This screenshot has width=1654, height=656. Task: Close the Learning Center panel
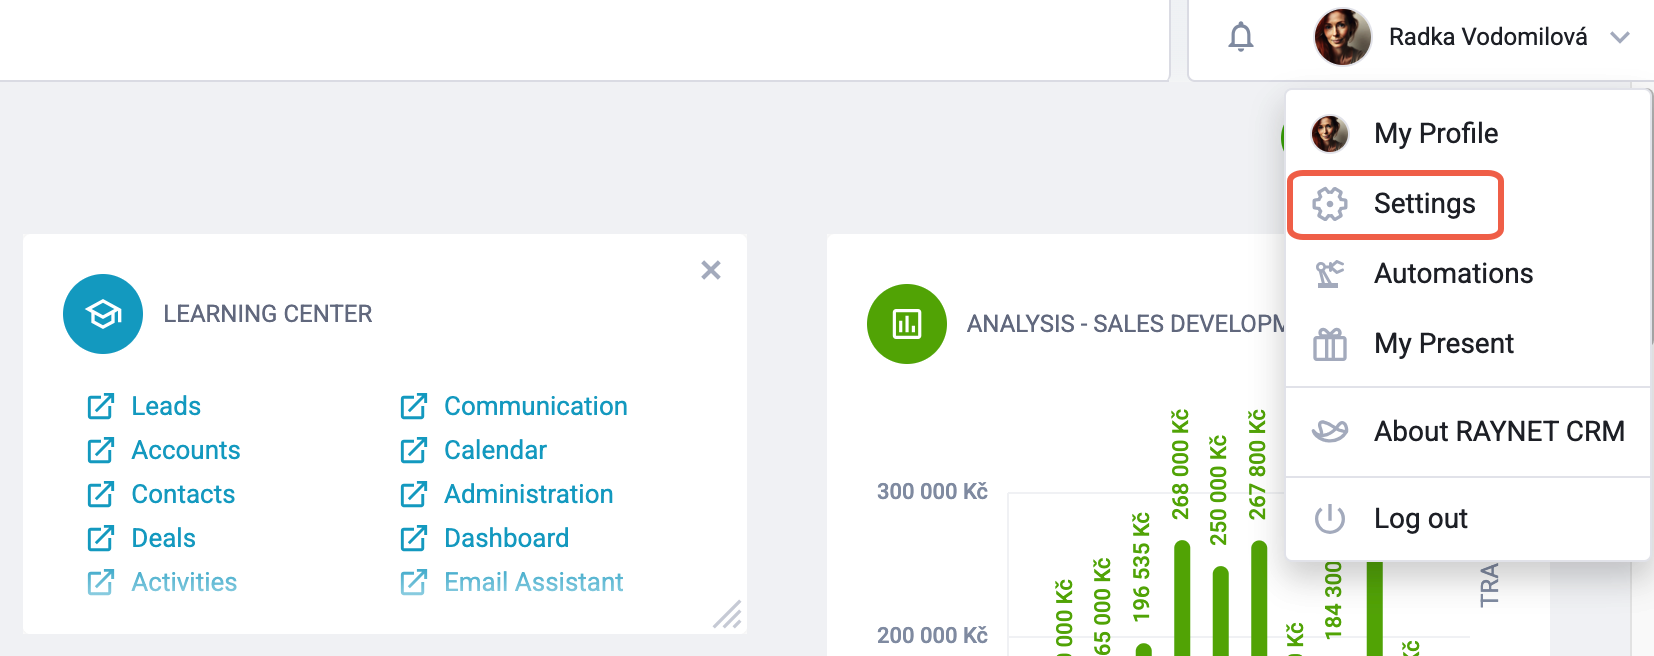[x=711, y=270]
